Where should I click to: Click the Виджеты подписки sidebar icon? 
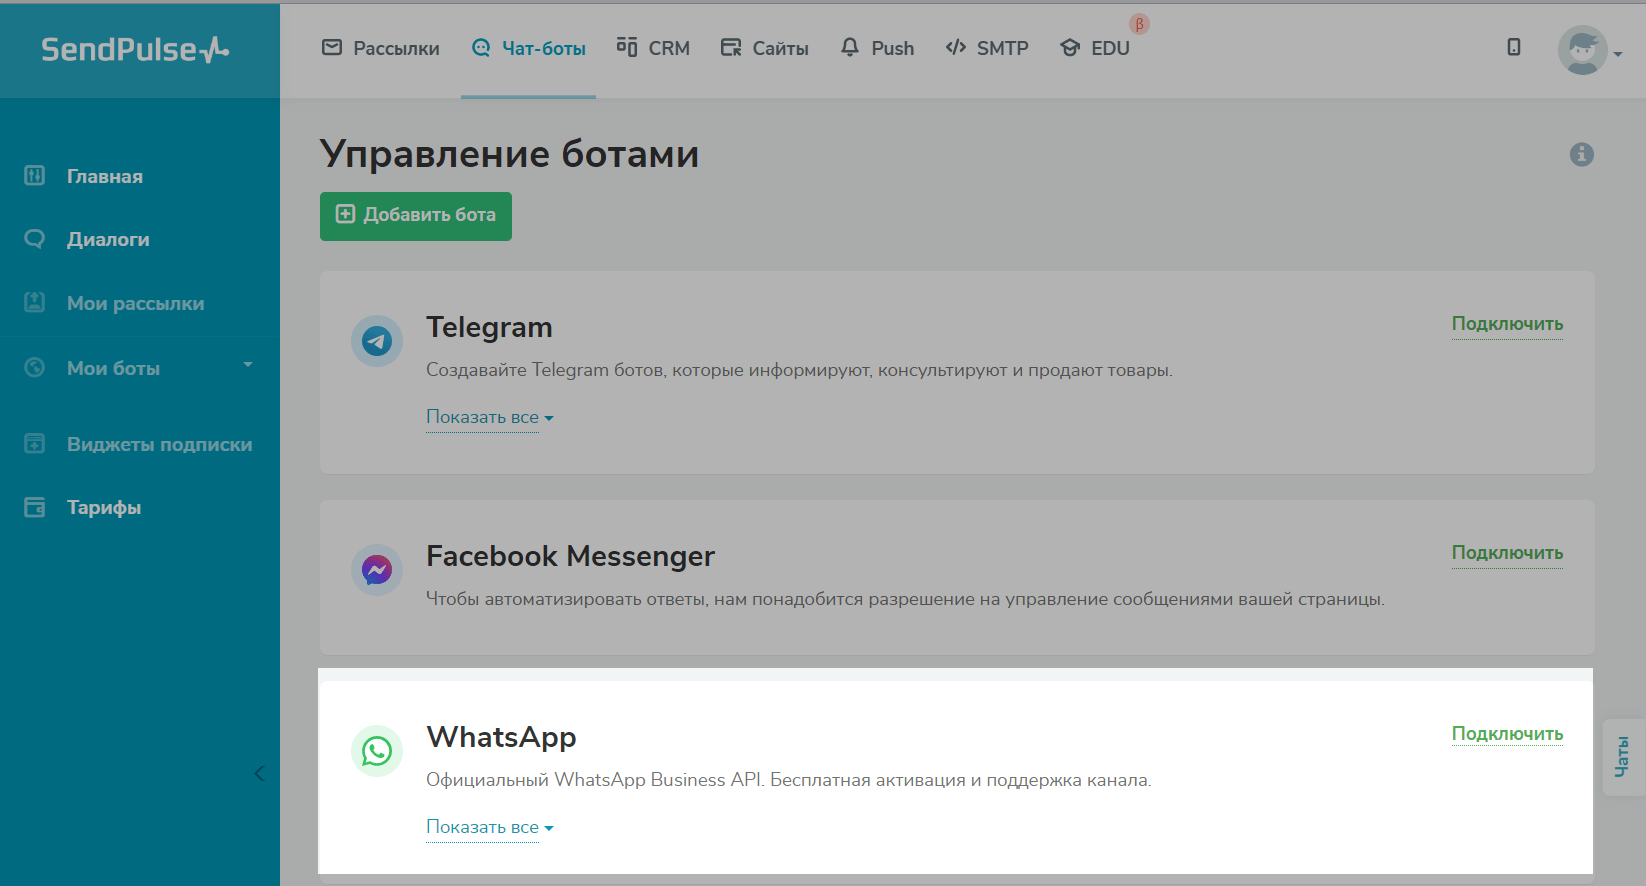pos(35,443)
